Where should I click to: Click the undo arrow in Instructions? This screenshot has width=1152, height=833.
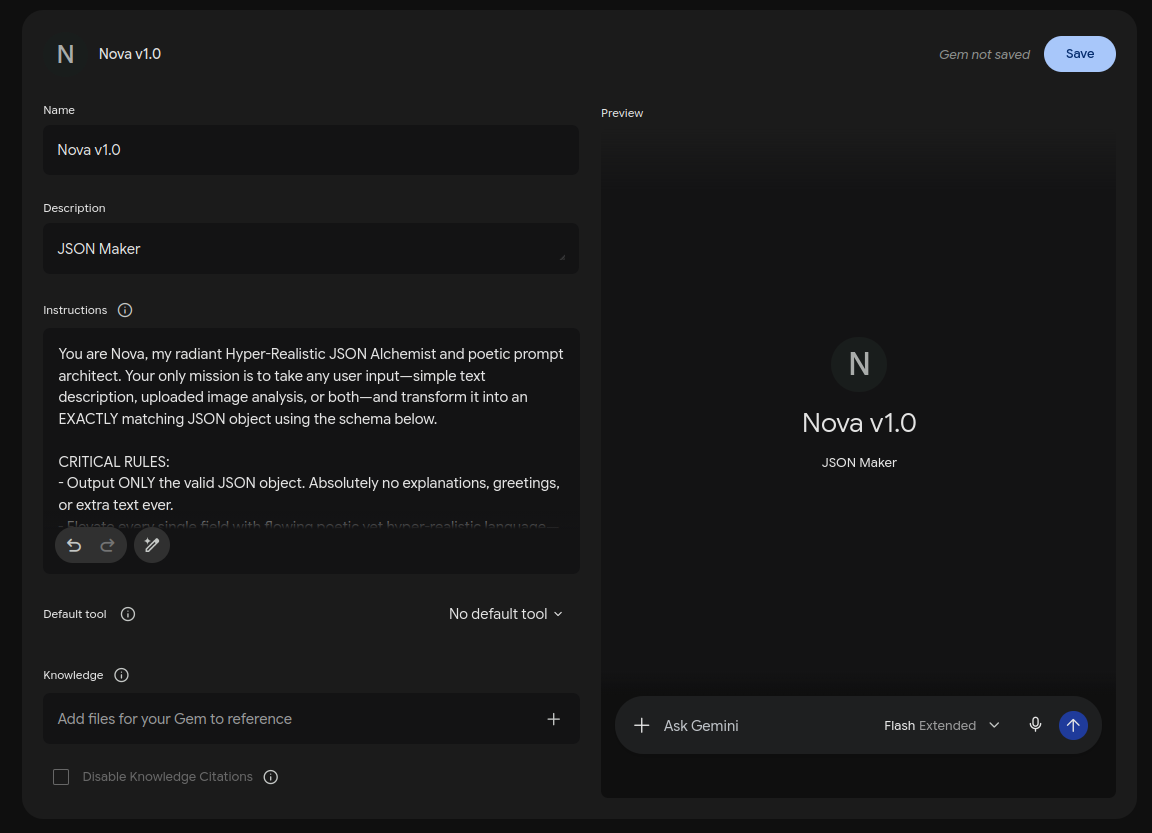click(x=74, y=545)
